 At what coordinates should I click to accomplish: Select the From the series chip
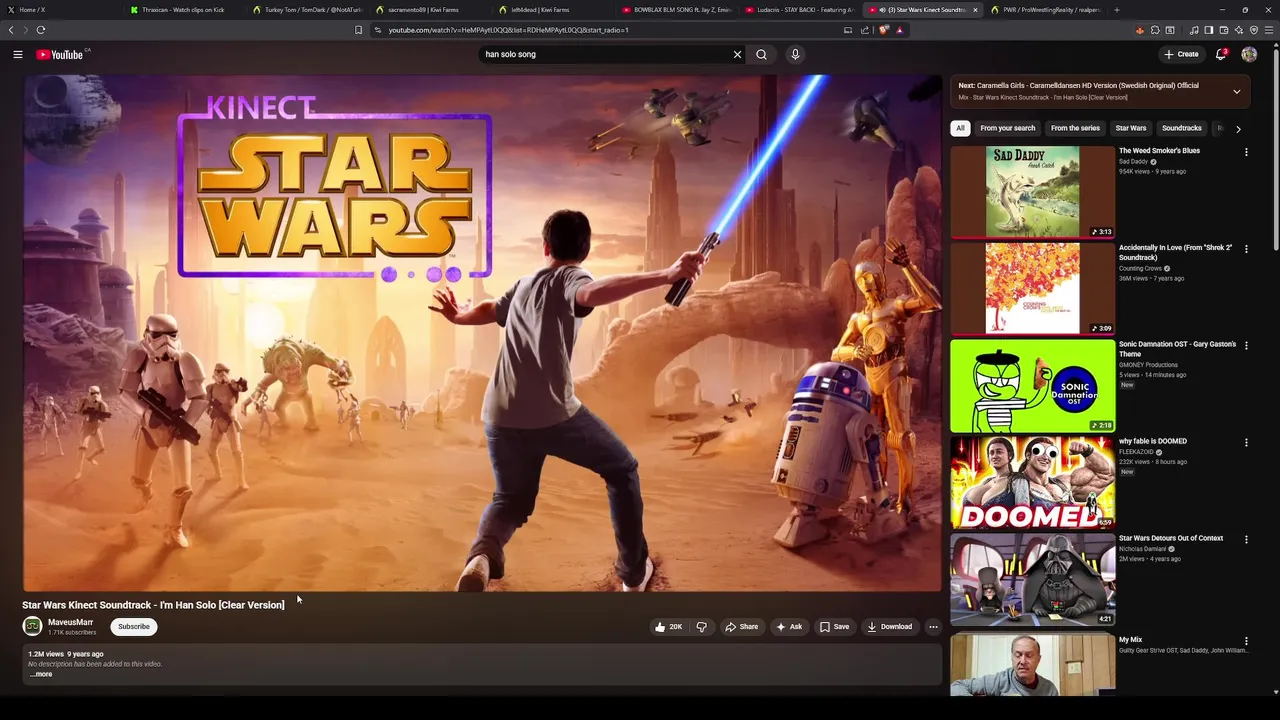tap(1075, 128)
